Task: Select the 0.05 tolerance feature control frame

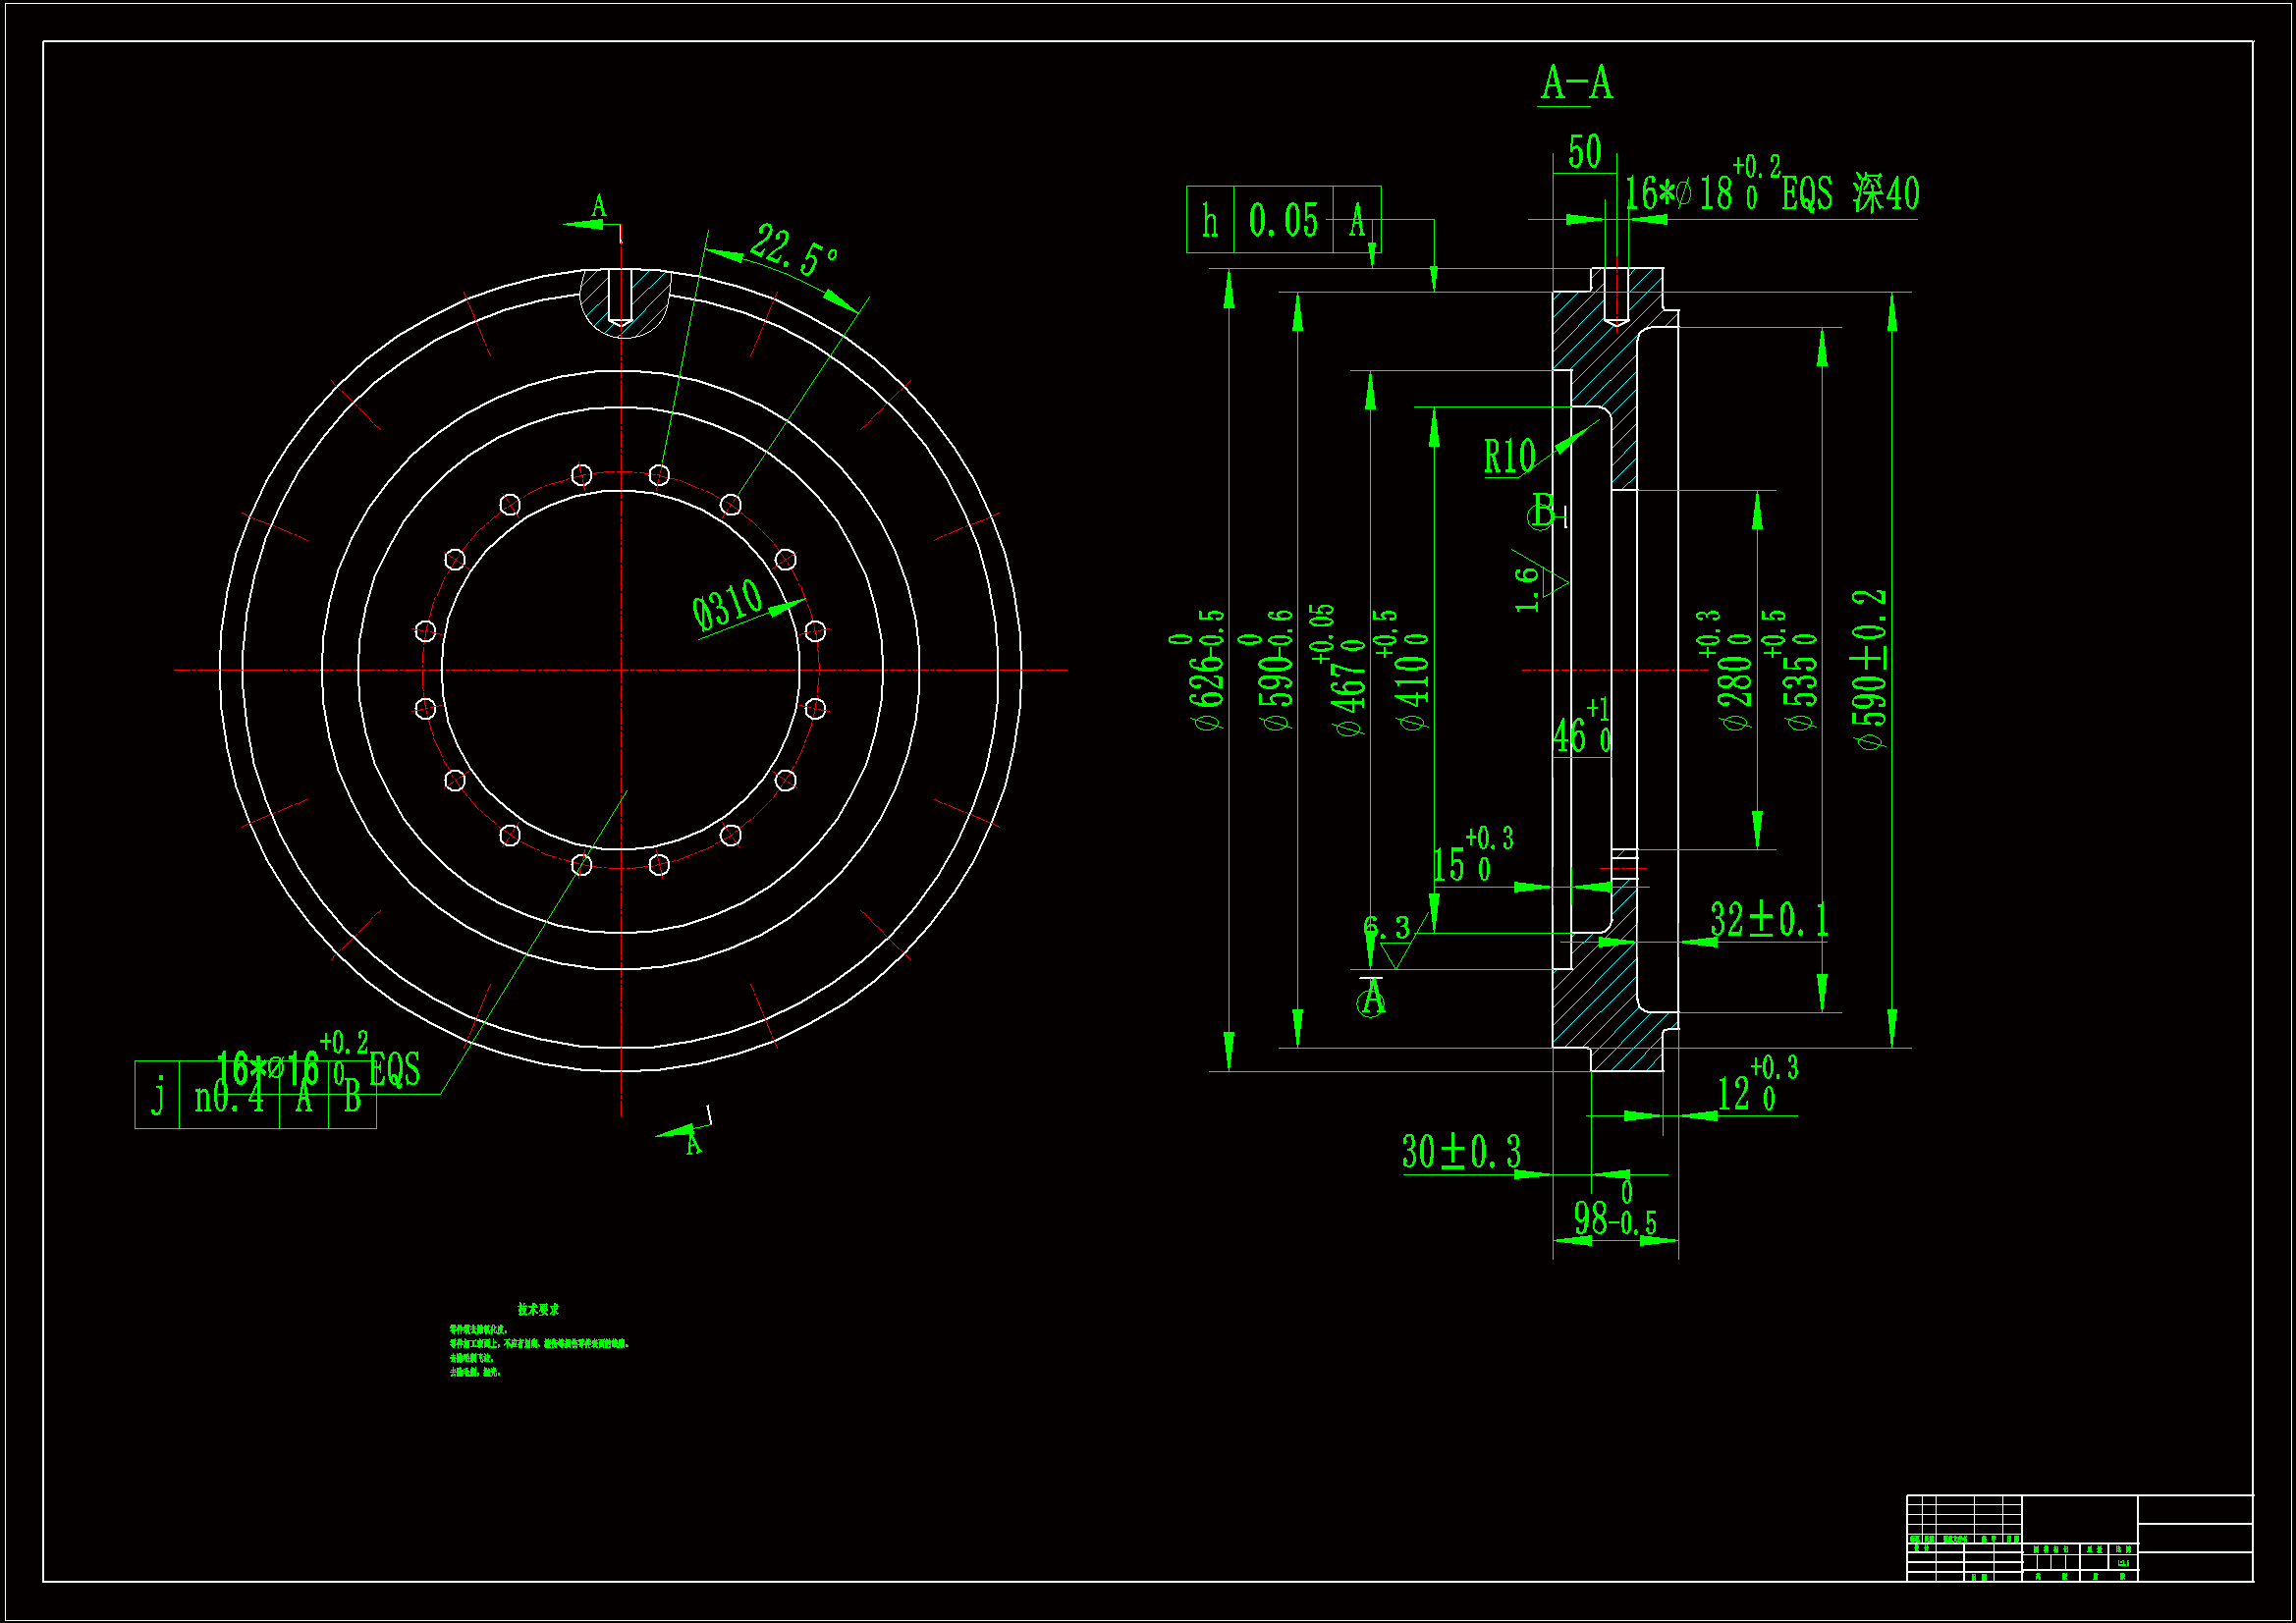Action: (1283, 220)
